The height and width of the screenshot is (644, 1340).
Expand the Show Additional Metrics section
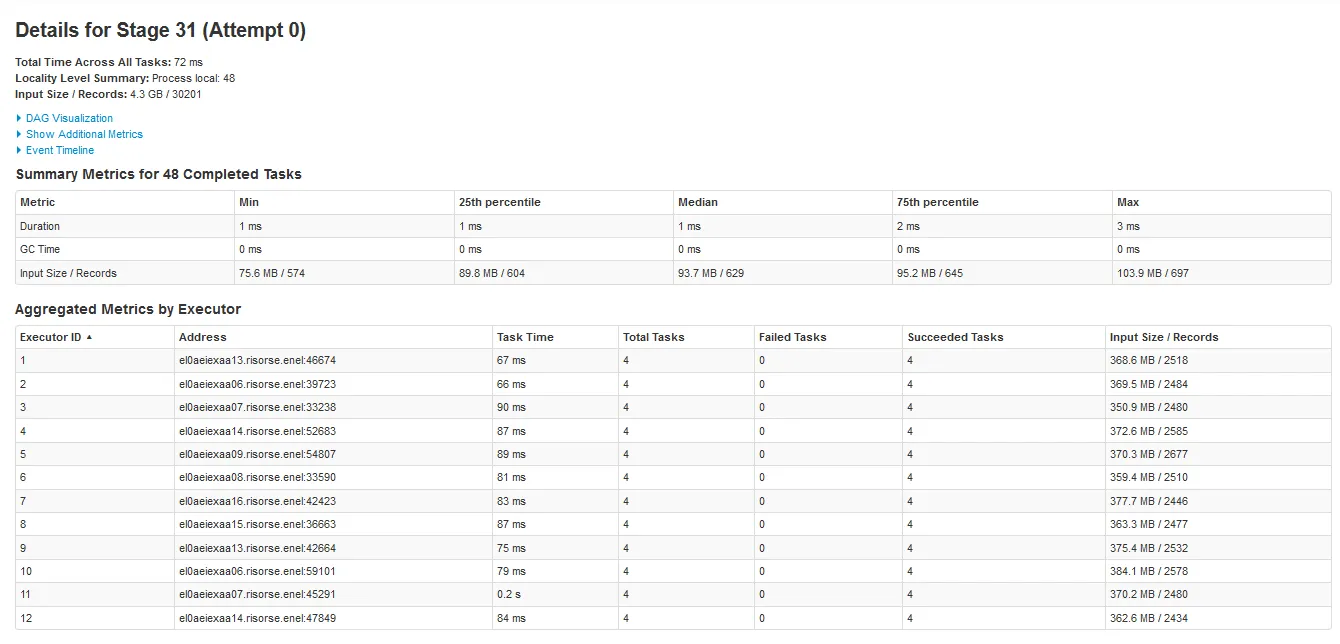pos(84,134)
